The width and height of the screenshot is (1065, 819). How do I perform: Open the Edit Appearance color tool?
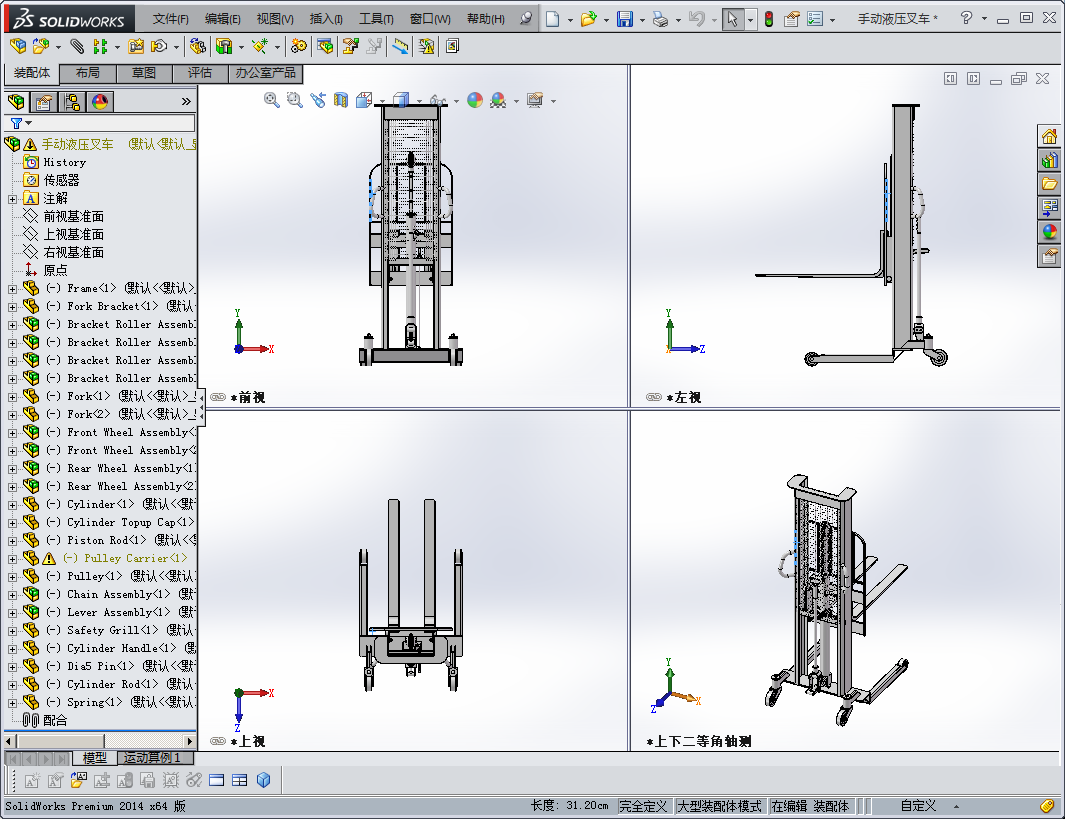[x=473, y=99]
